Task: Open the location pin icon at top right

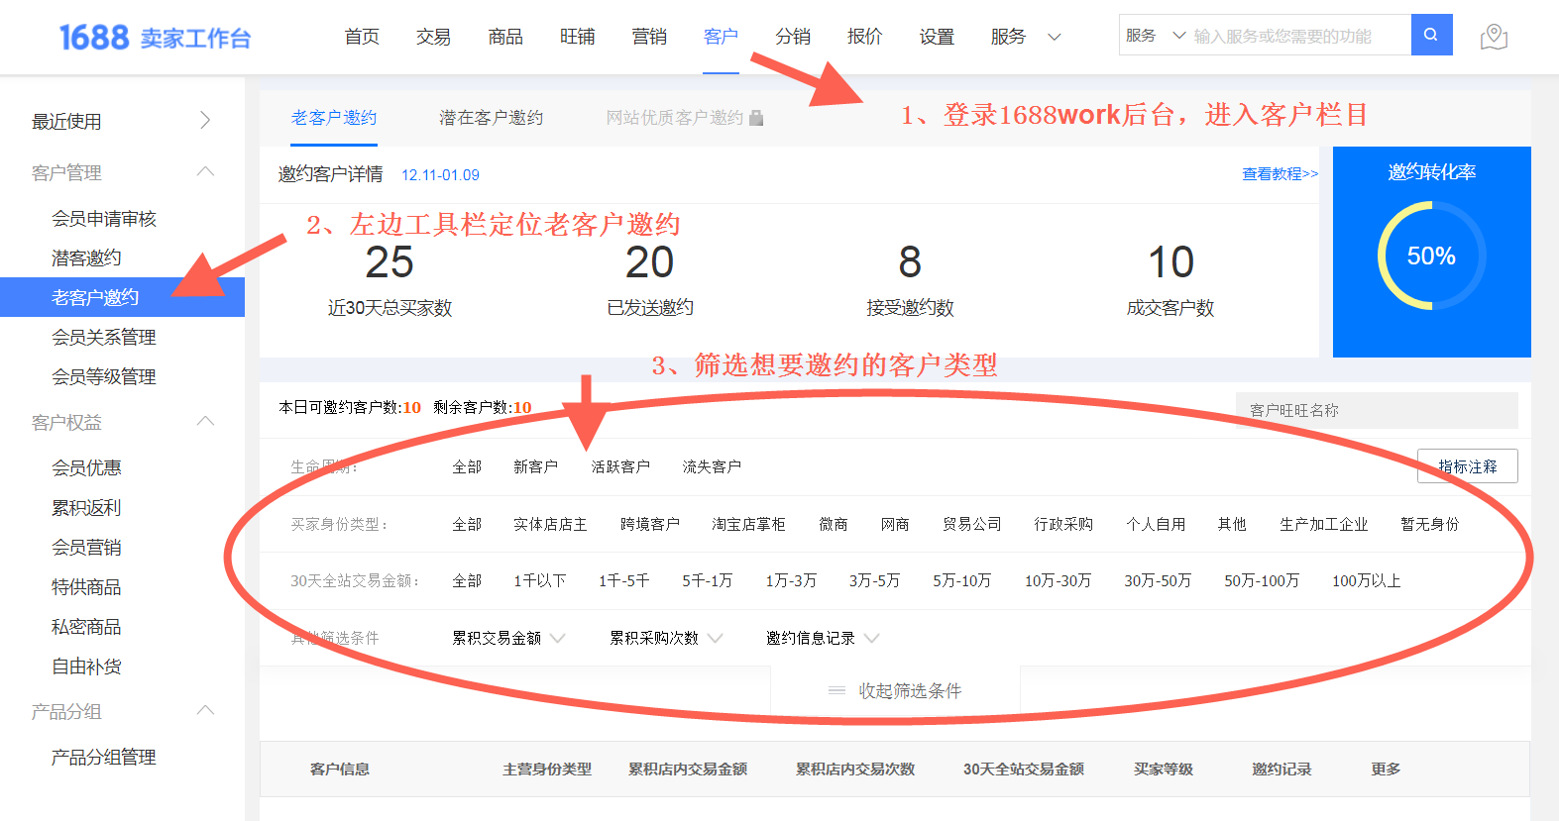Action: pyautogui.click(x=1494, y=37)
